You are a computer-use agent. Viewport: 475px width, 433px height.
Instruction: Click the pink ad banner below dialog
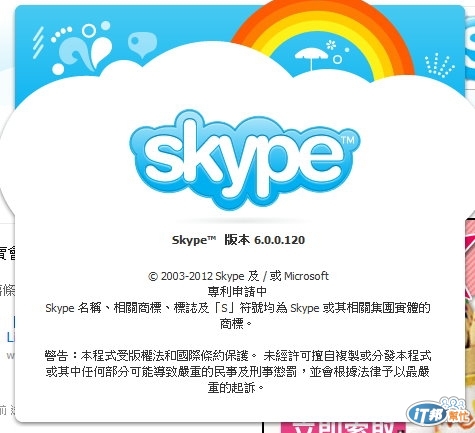pos(343,427)
